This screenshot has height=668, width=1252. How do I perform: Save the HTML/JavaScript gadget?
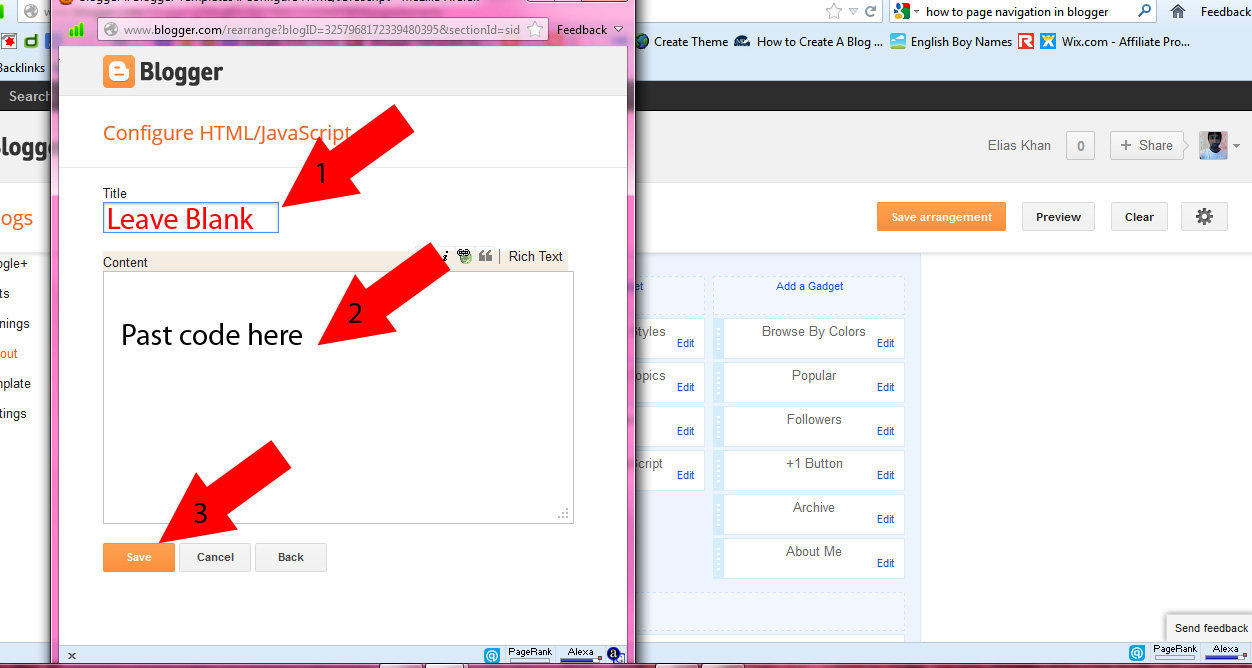click(x=139, y=557)
